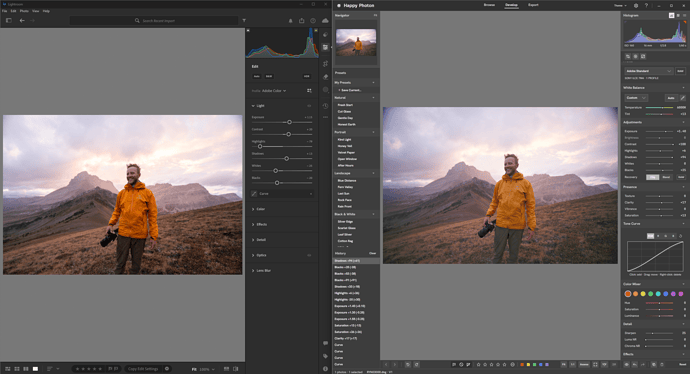Open the Versions history icon in Lightroom

click(x=325, y=106)
